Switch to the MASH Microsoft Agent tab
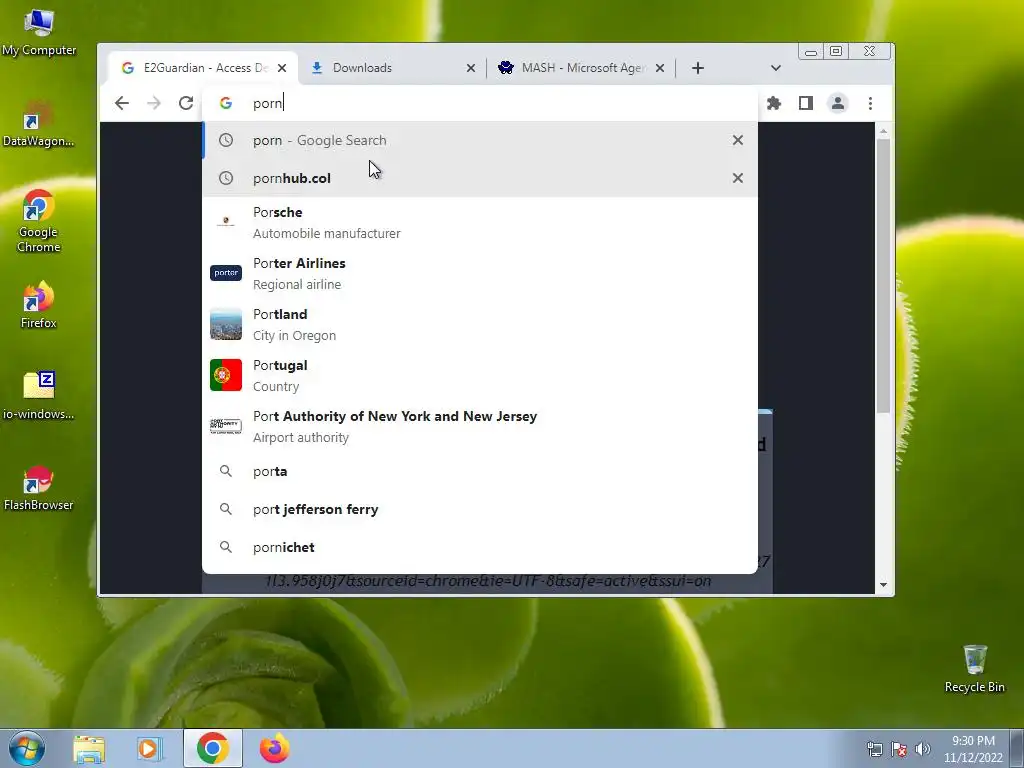Viewport: 1024px width, 768px height. 581,68
